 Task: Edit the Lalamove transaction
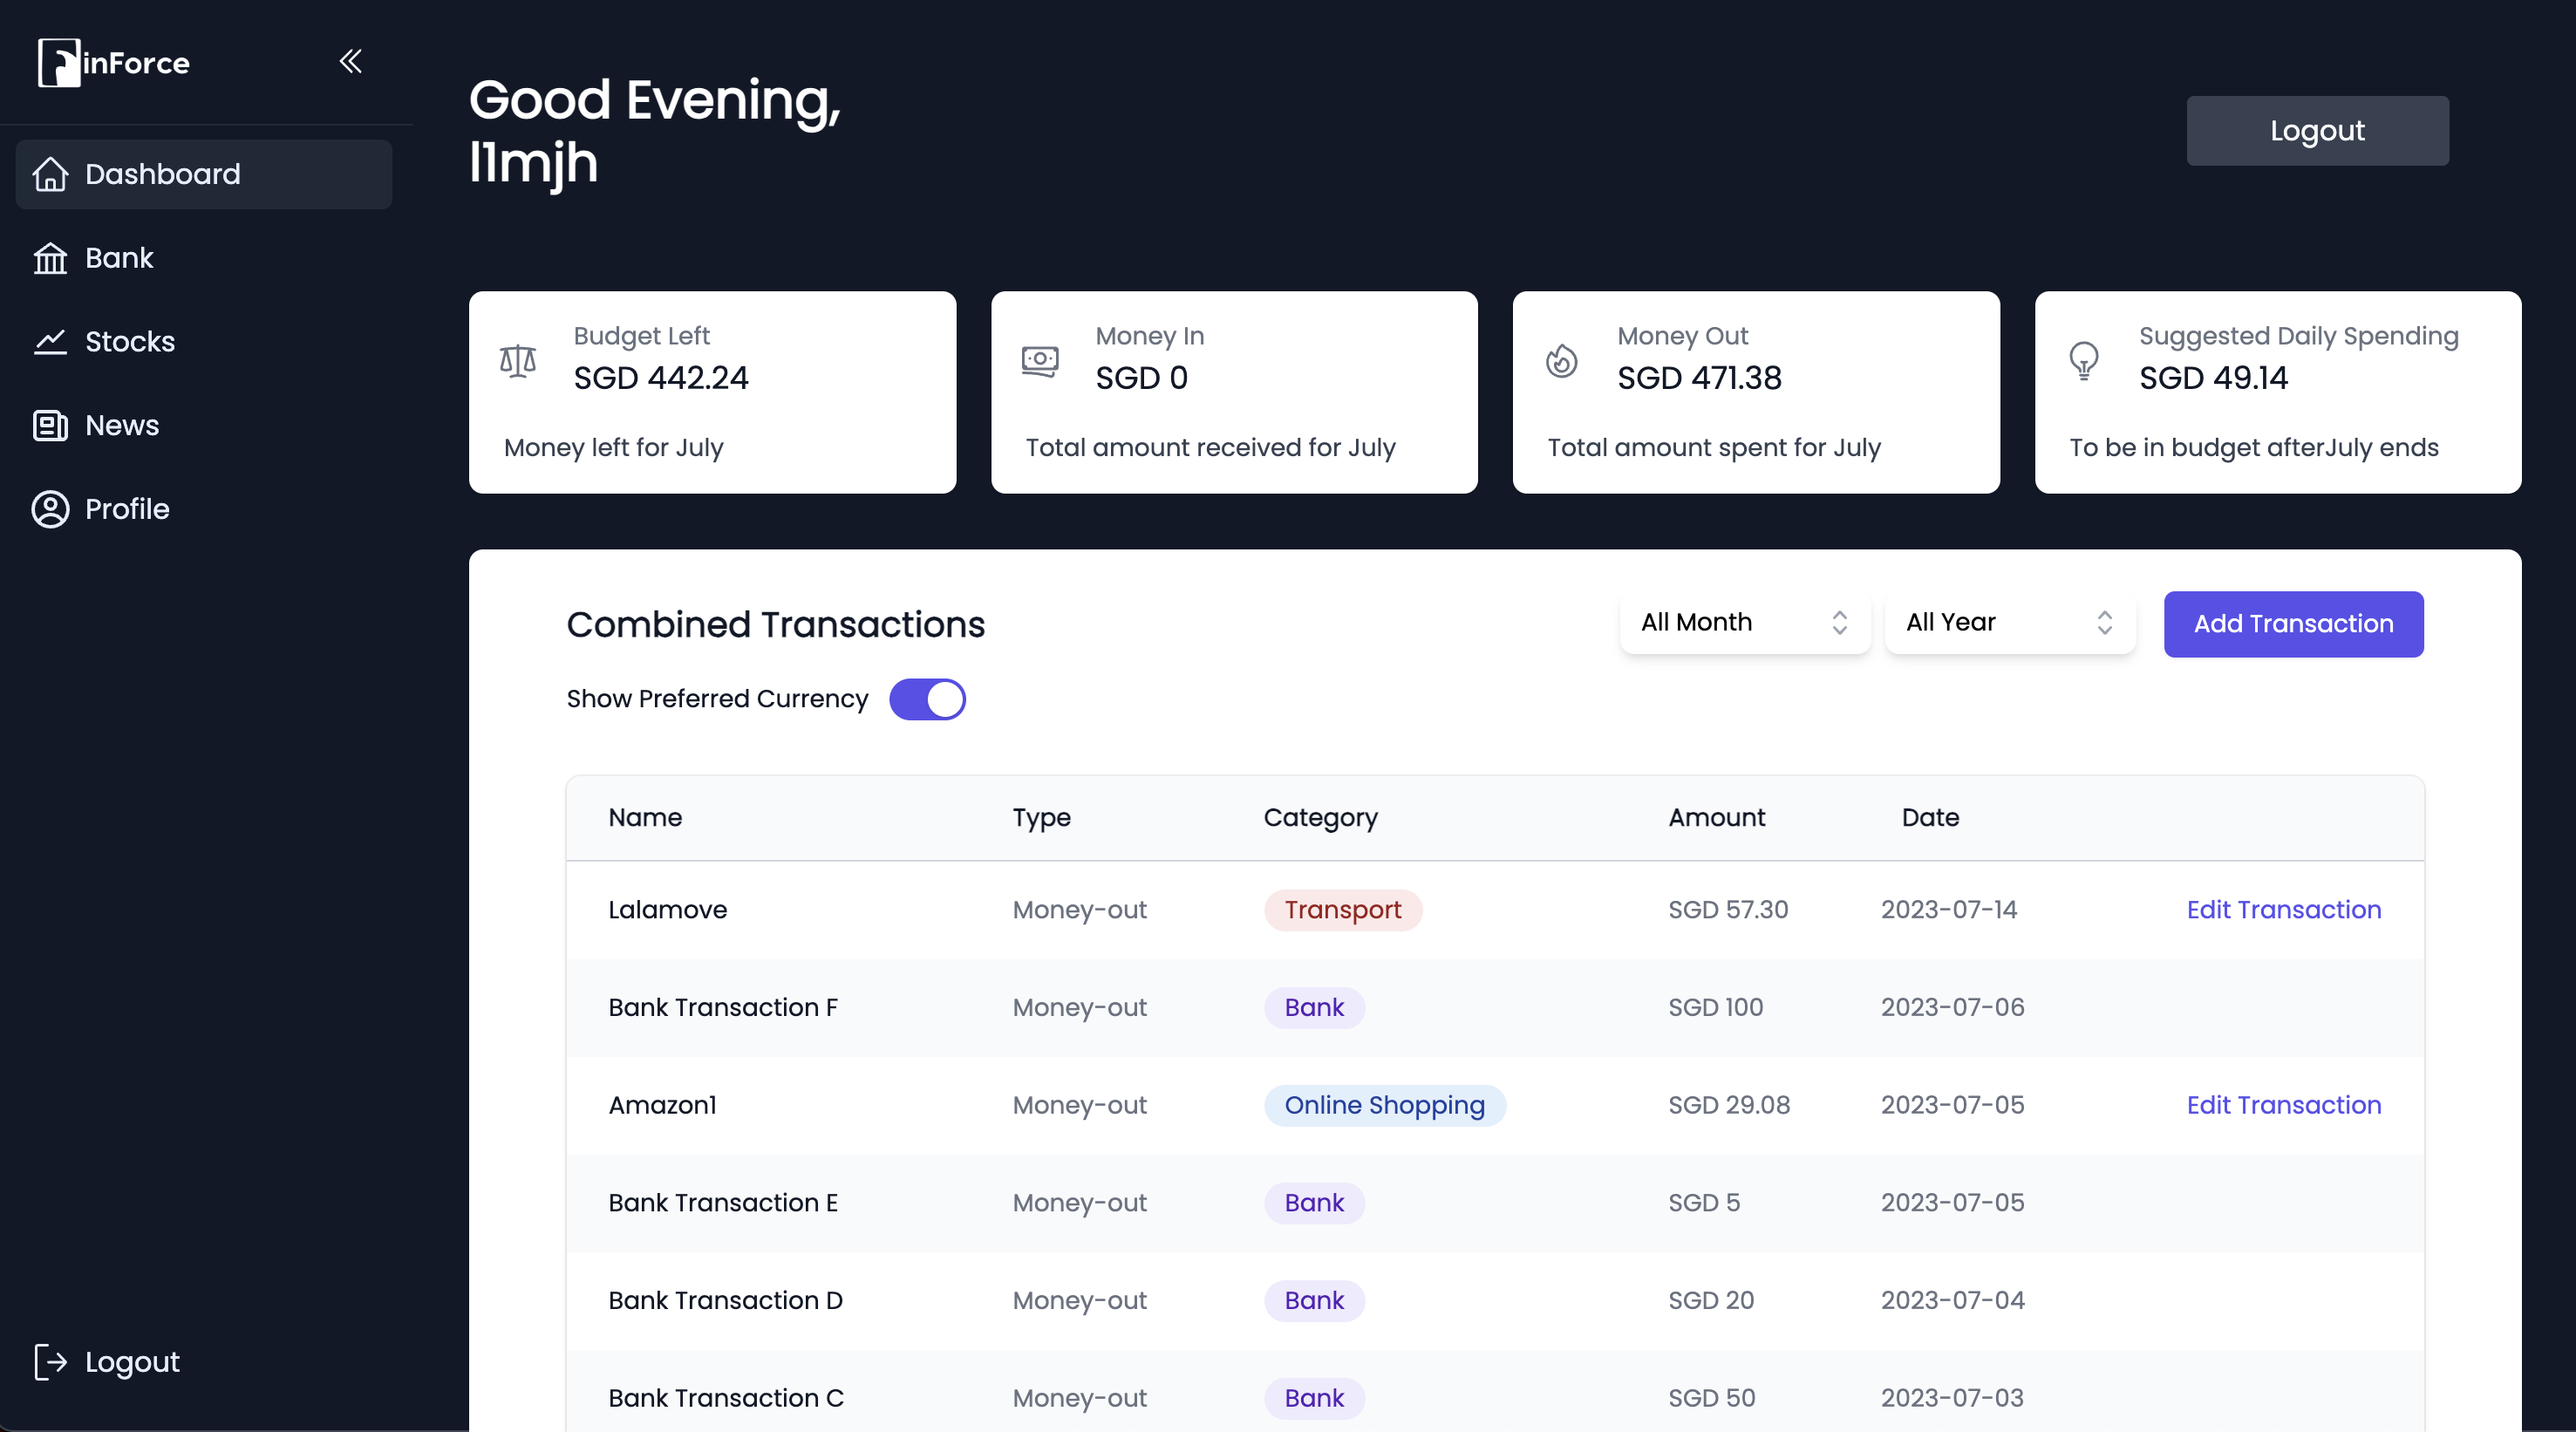pyautogui.click(x=2283, y=909)
